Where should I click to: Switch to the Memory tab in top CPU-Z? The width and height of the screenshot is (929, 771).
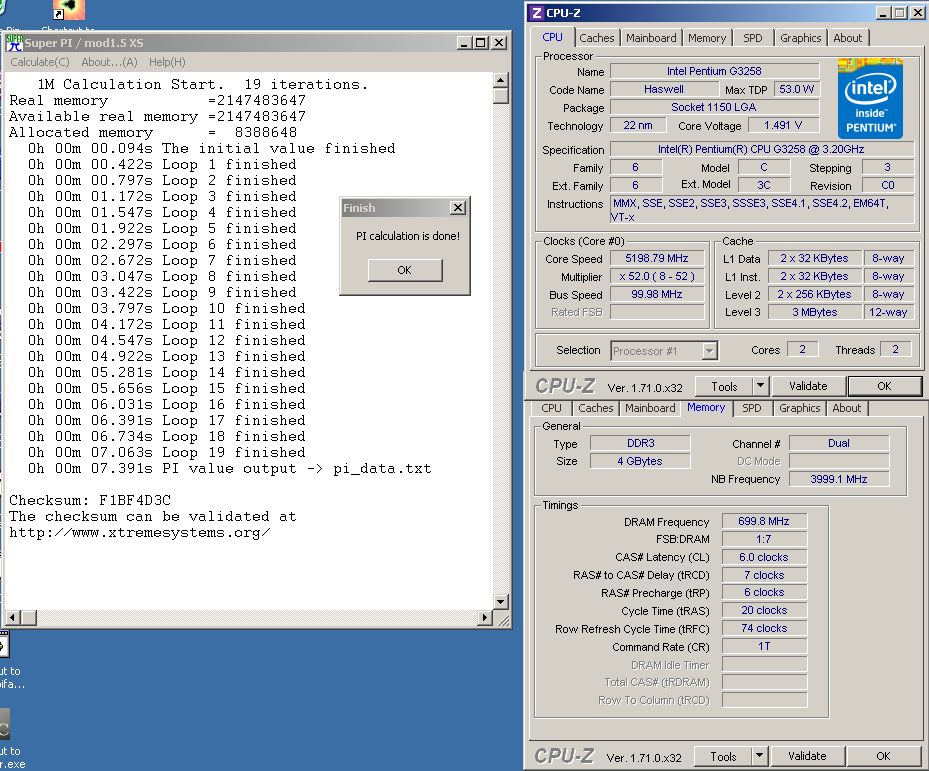click(707, 38)
